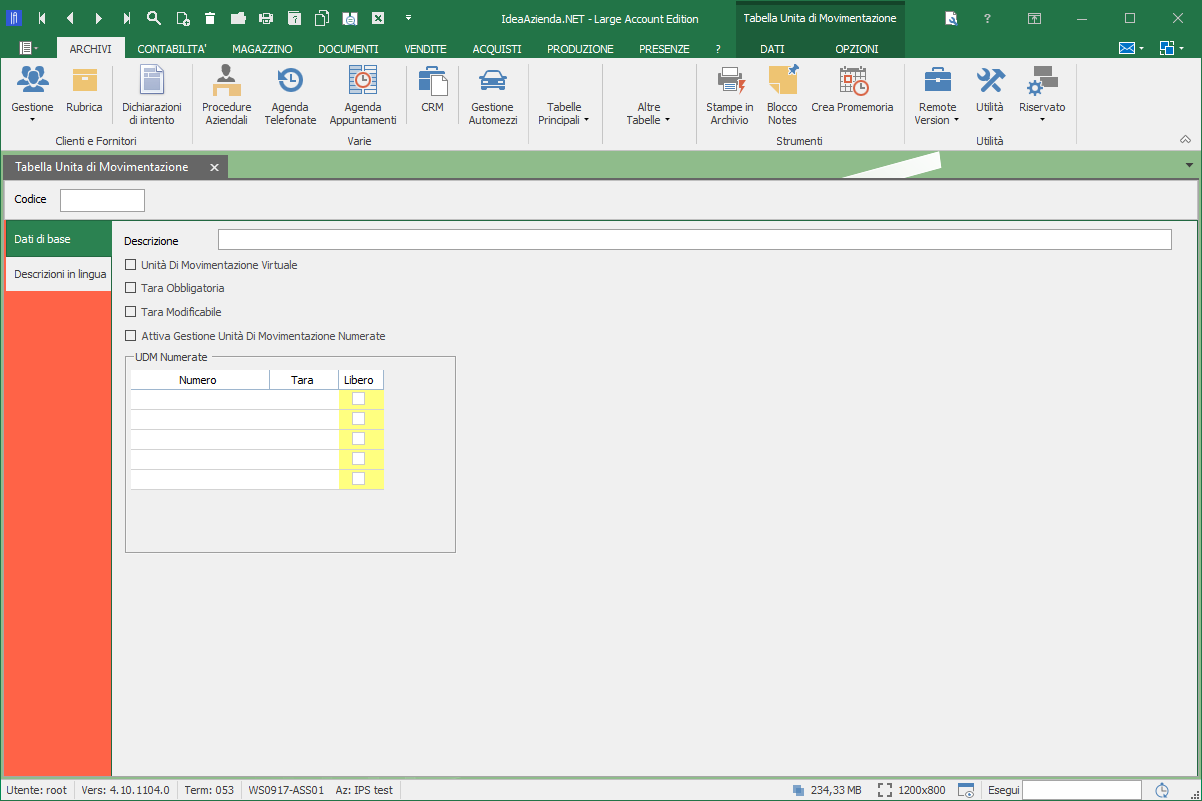The height and width of the screenshot is (801, 1202).
Task: Switch to MAGAZZINO ribbon tab
Action: point(262,48)
